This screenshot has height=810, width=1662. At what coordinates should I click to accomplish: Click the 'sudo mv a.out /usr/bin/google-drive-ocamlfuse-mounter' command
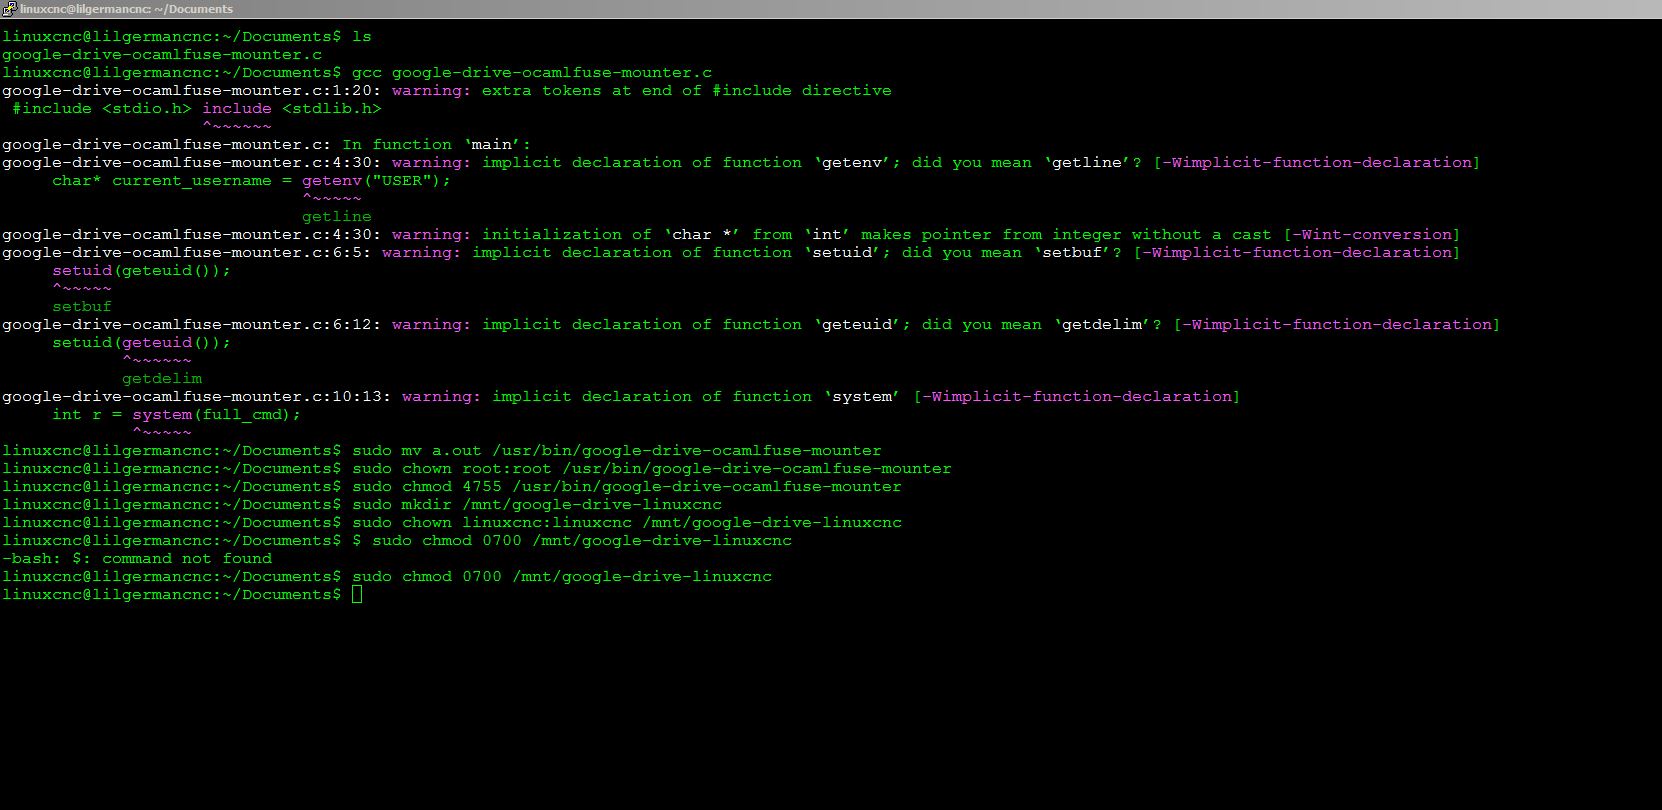point(617,450)
